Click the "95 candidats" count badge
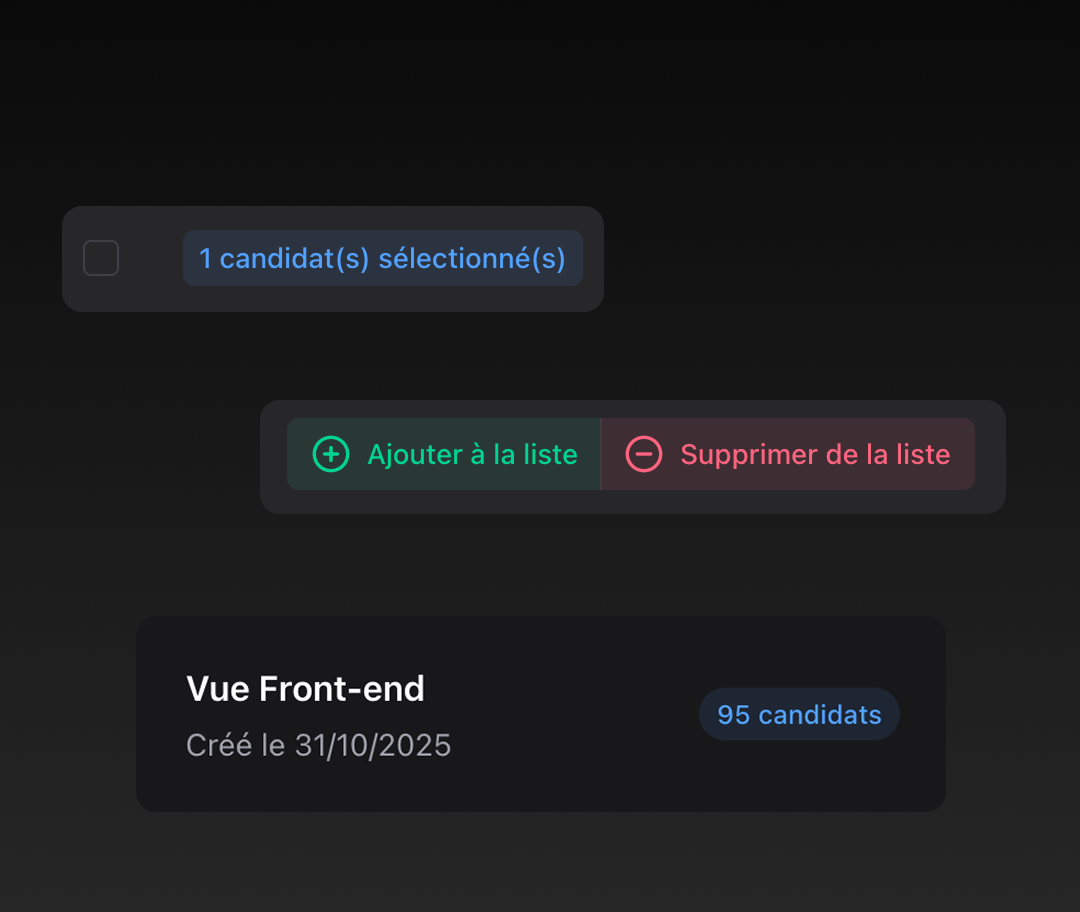Image resolution: width=1080 pixels, height=912 pixels. pos(799,715)
